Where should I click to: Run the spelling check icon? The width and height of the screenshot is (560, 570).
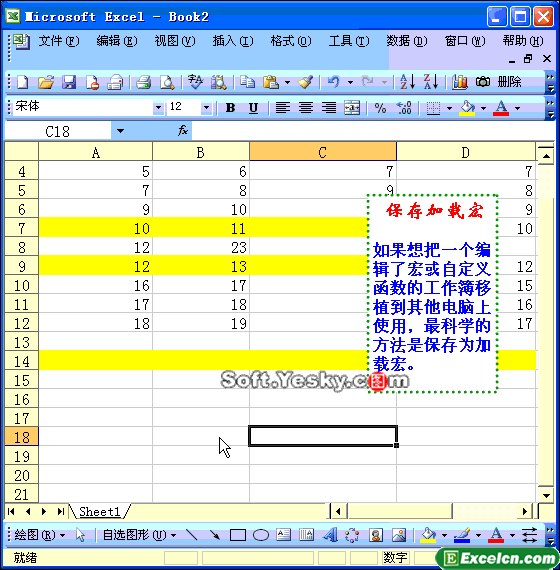pos(195,82)
